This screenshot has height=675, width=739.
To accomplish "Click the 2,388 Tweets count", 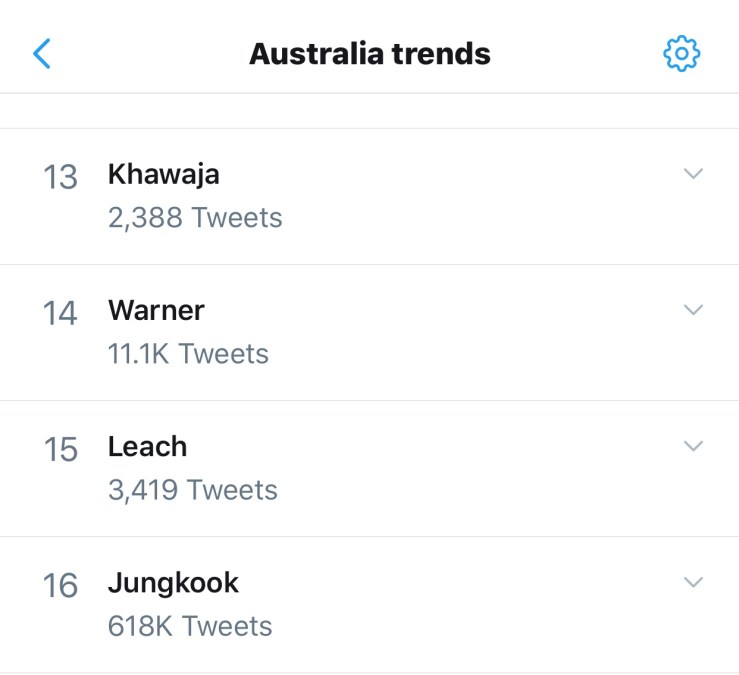I will point(195,218).
